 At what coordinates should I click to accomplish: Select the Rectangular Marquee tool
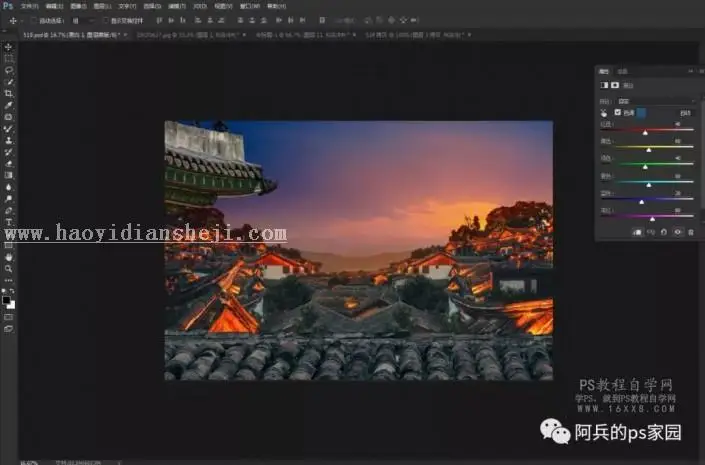pyautogui.click(x=8, y=58)
